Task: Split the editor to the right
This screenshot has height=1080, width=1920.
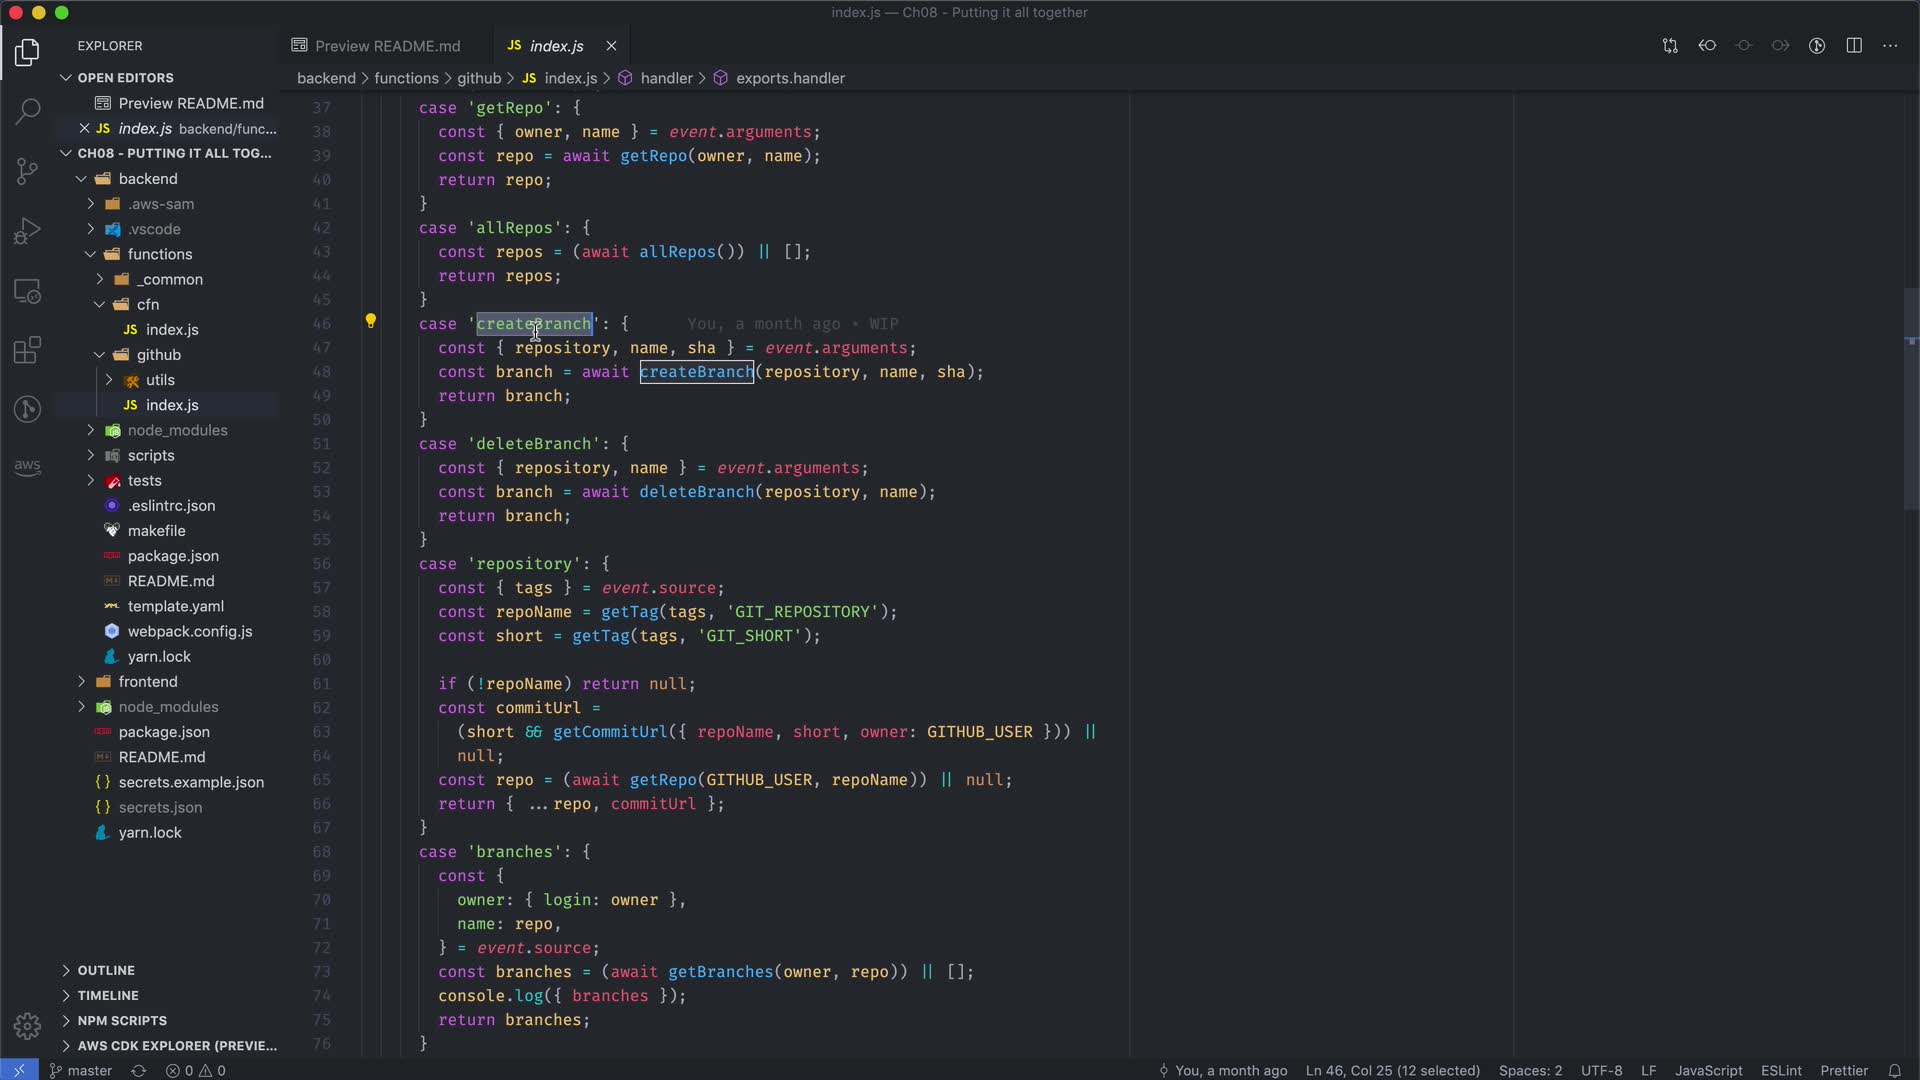Action: [1853, 46]
